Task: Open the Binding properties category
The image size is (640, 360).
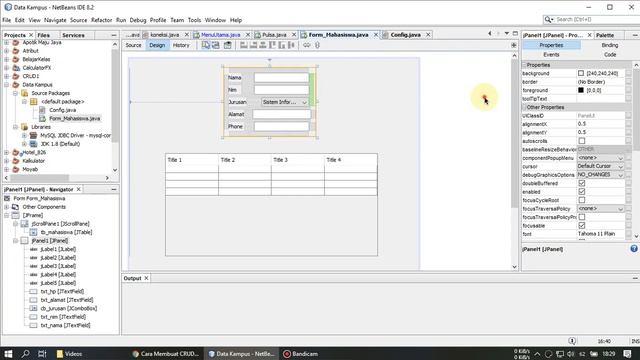Action: tap(609, 45)
